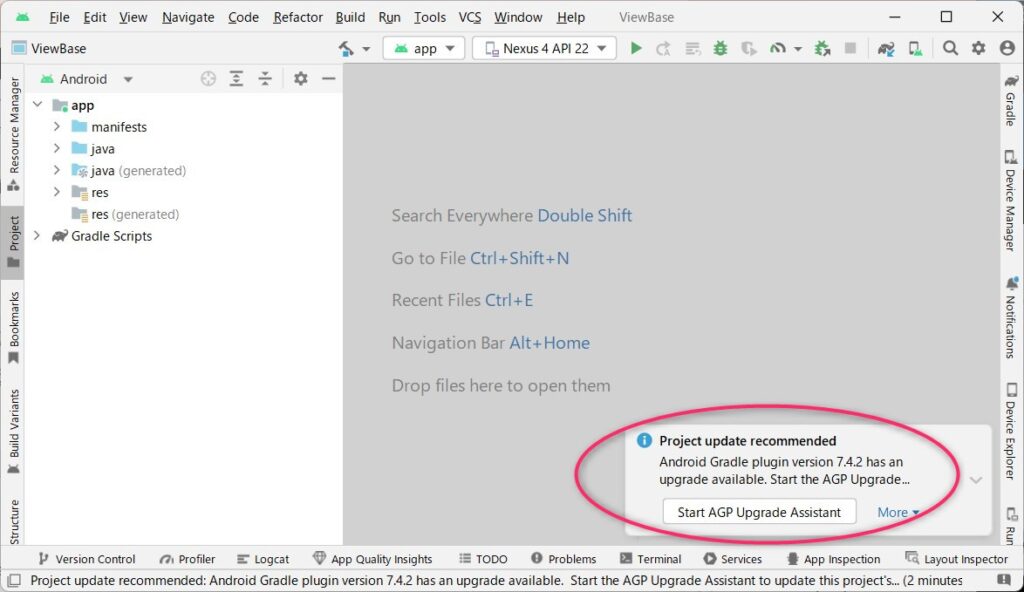Click Start AGP Upgrade Assistant button

(x=759, y=512)
